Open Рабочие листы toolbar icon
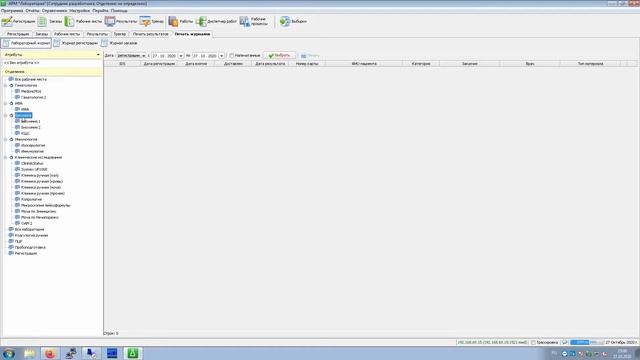 tap(69, 21)
